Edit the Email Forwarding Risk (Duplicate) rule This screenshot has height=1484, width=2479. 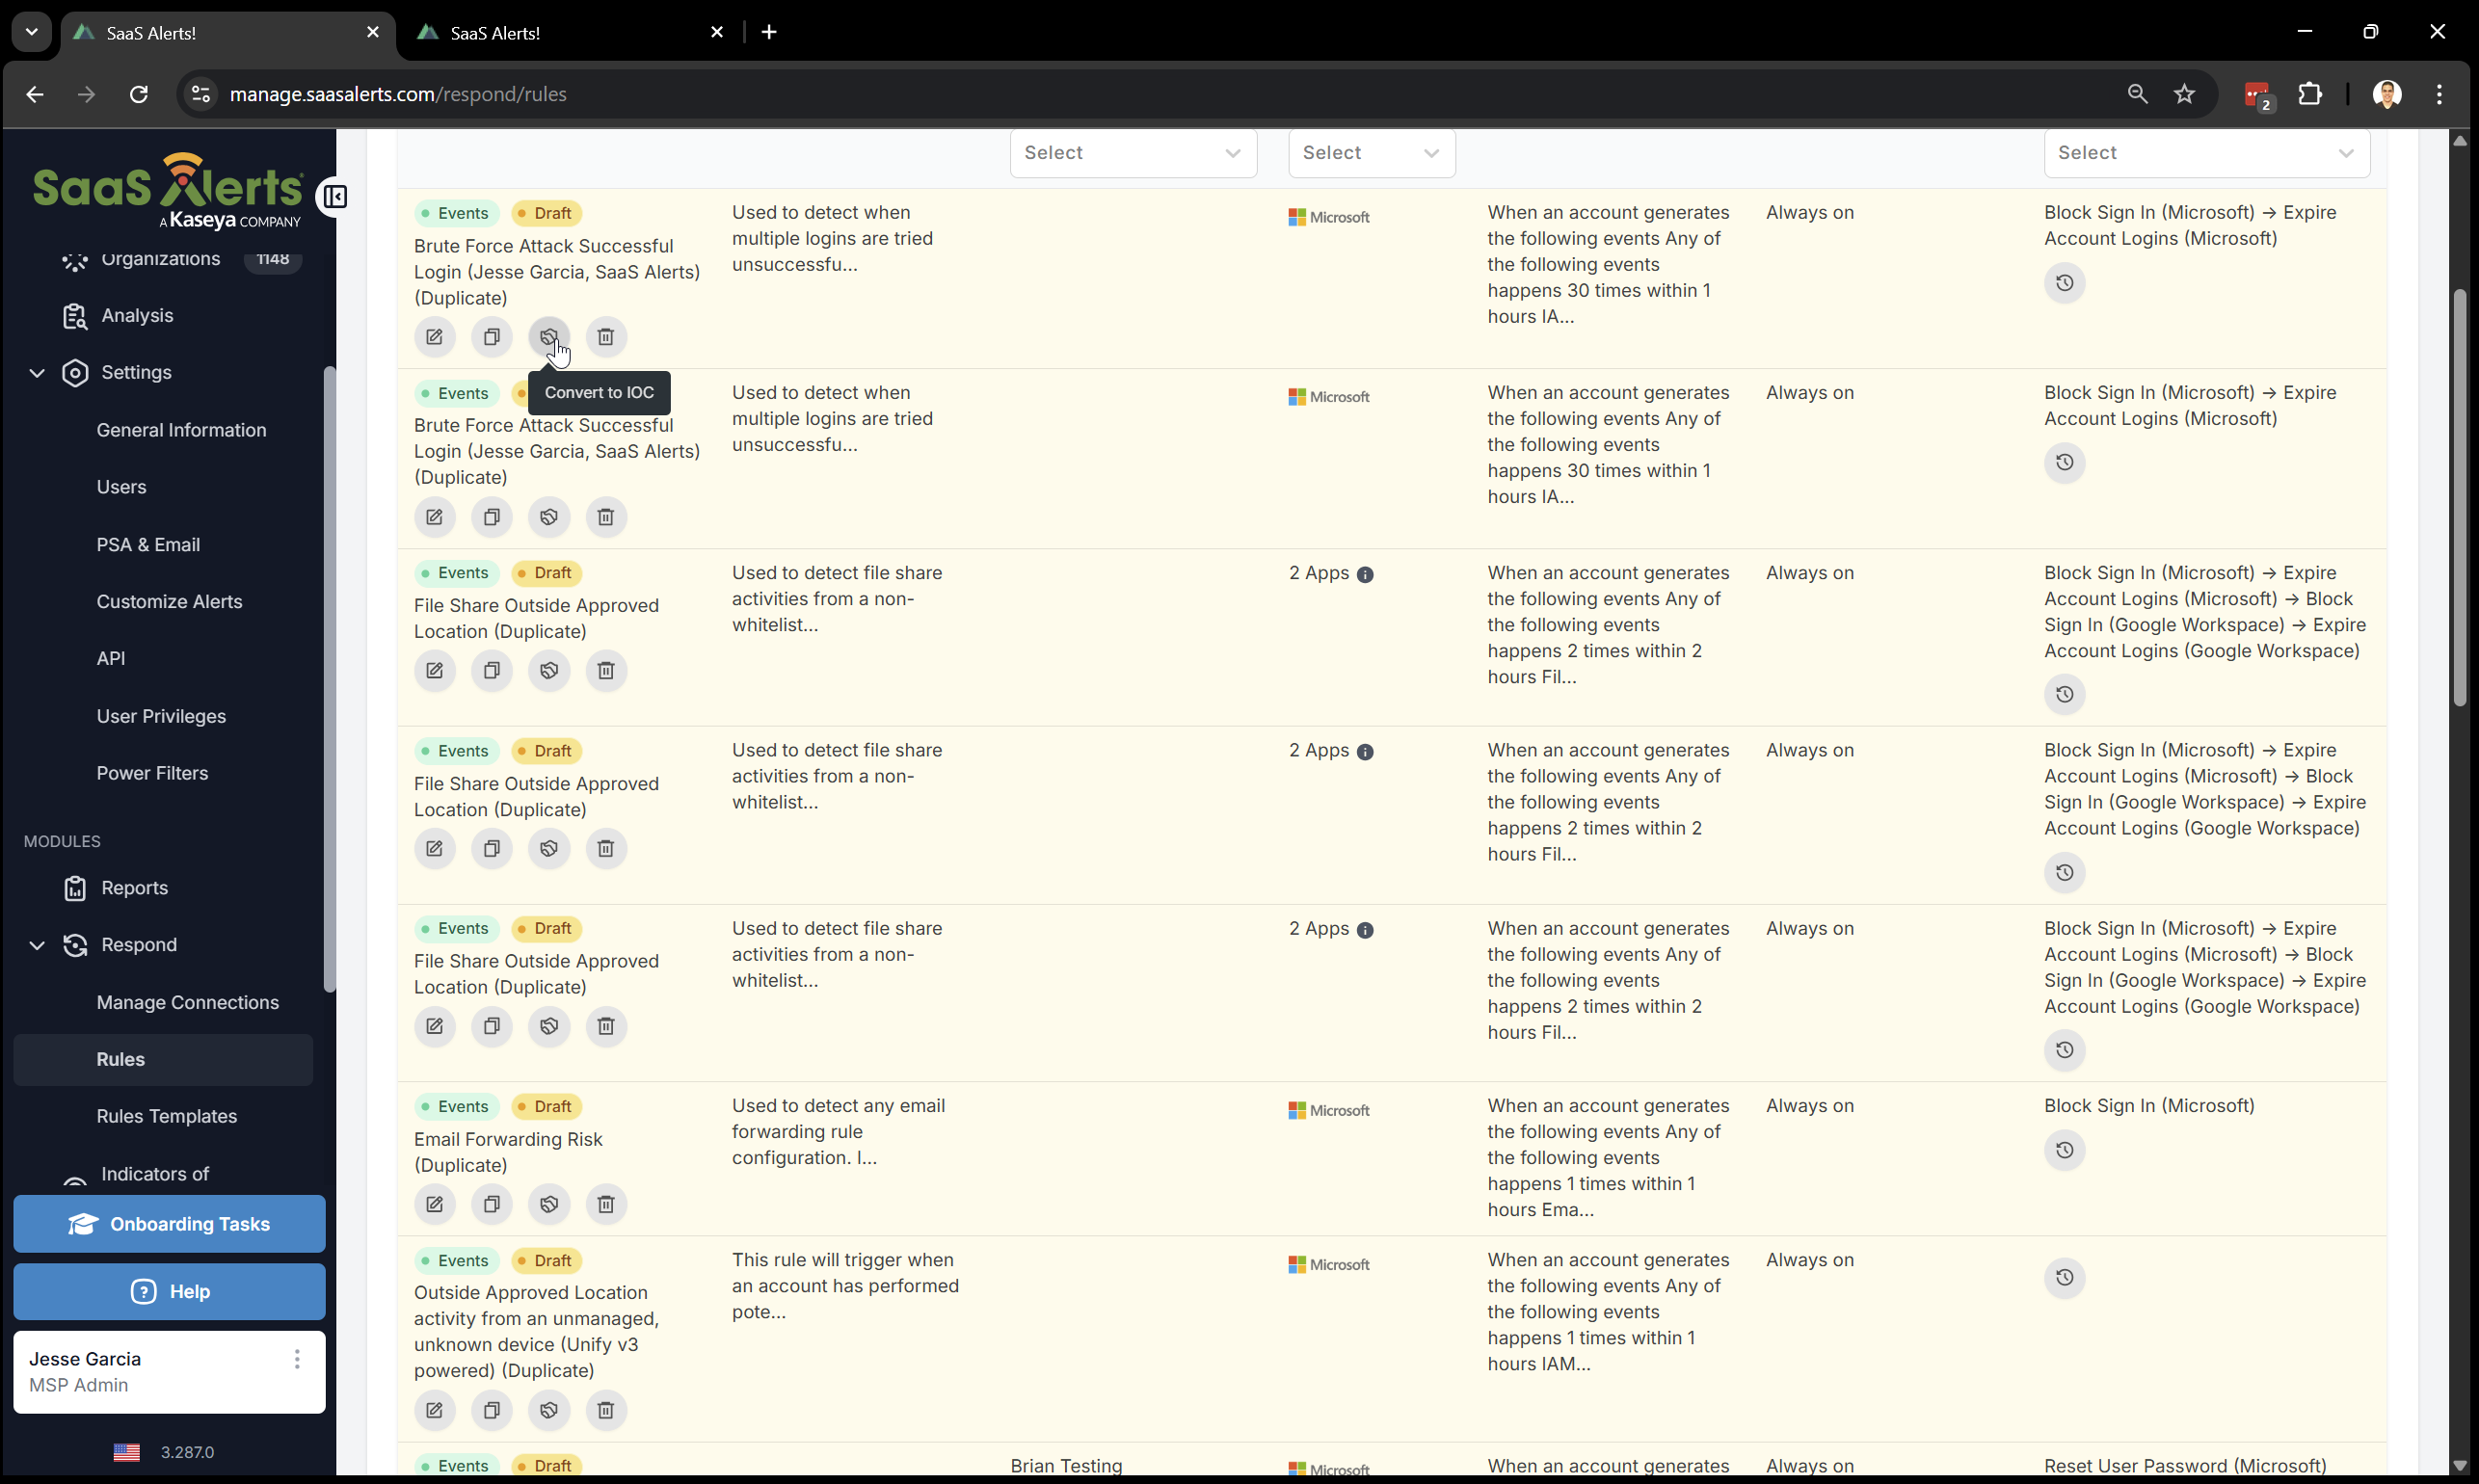click(x=434, y=1204)
